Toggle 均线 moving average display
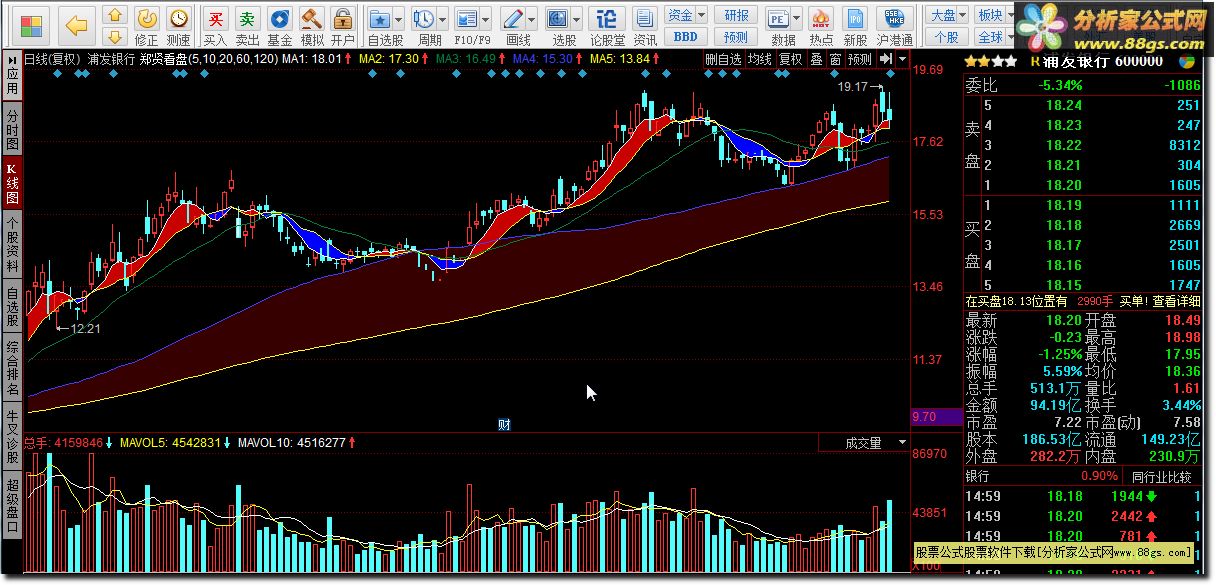This screenshot has width=1216, height=585. pyautogui.click(x=760, y=59)
